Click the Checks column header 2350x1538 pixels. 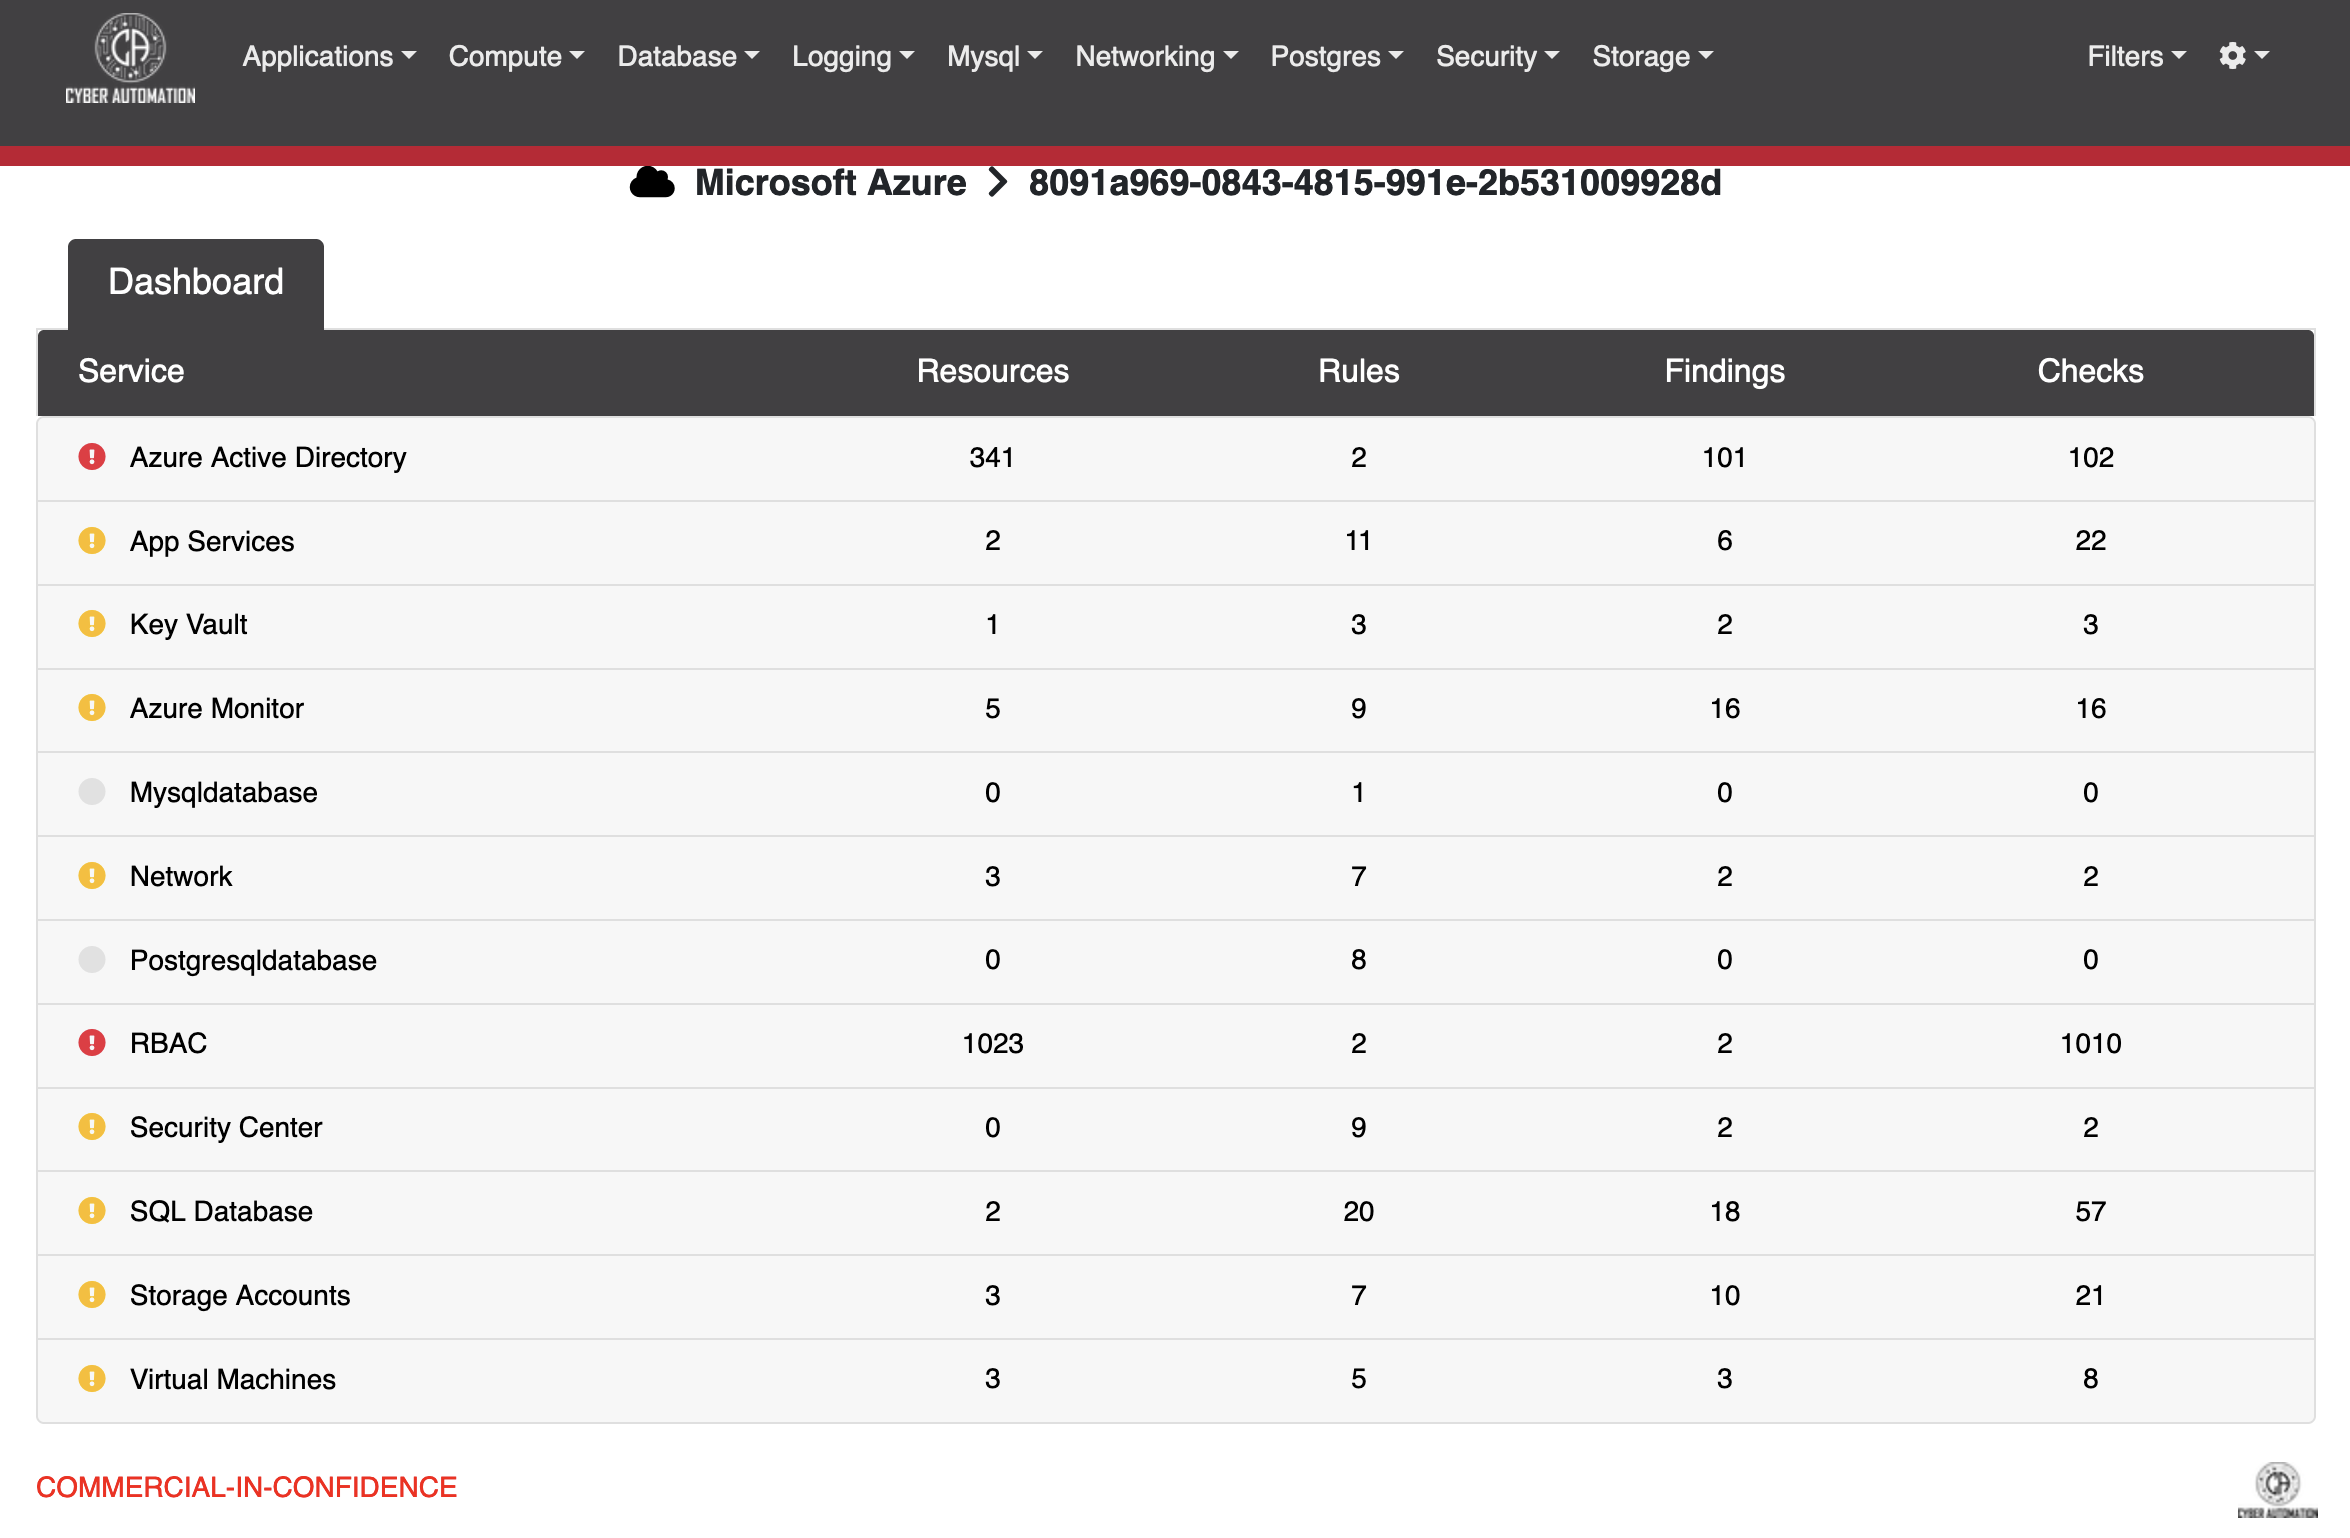click(x=2090, y=371)
